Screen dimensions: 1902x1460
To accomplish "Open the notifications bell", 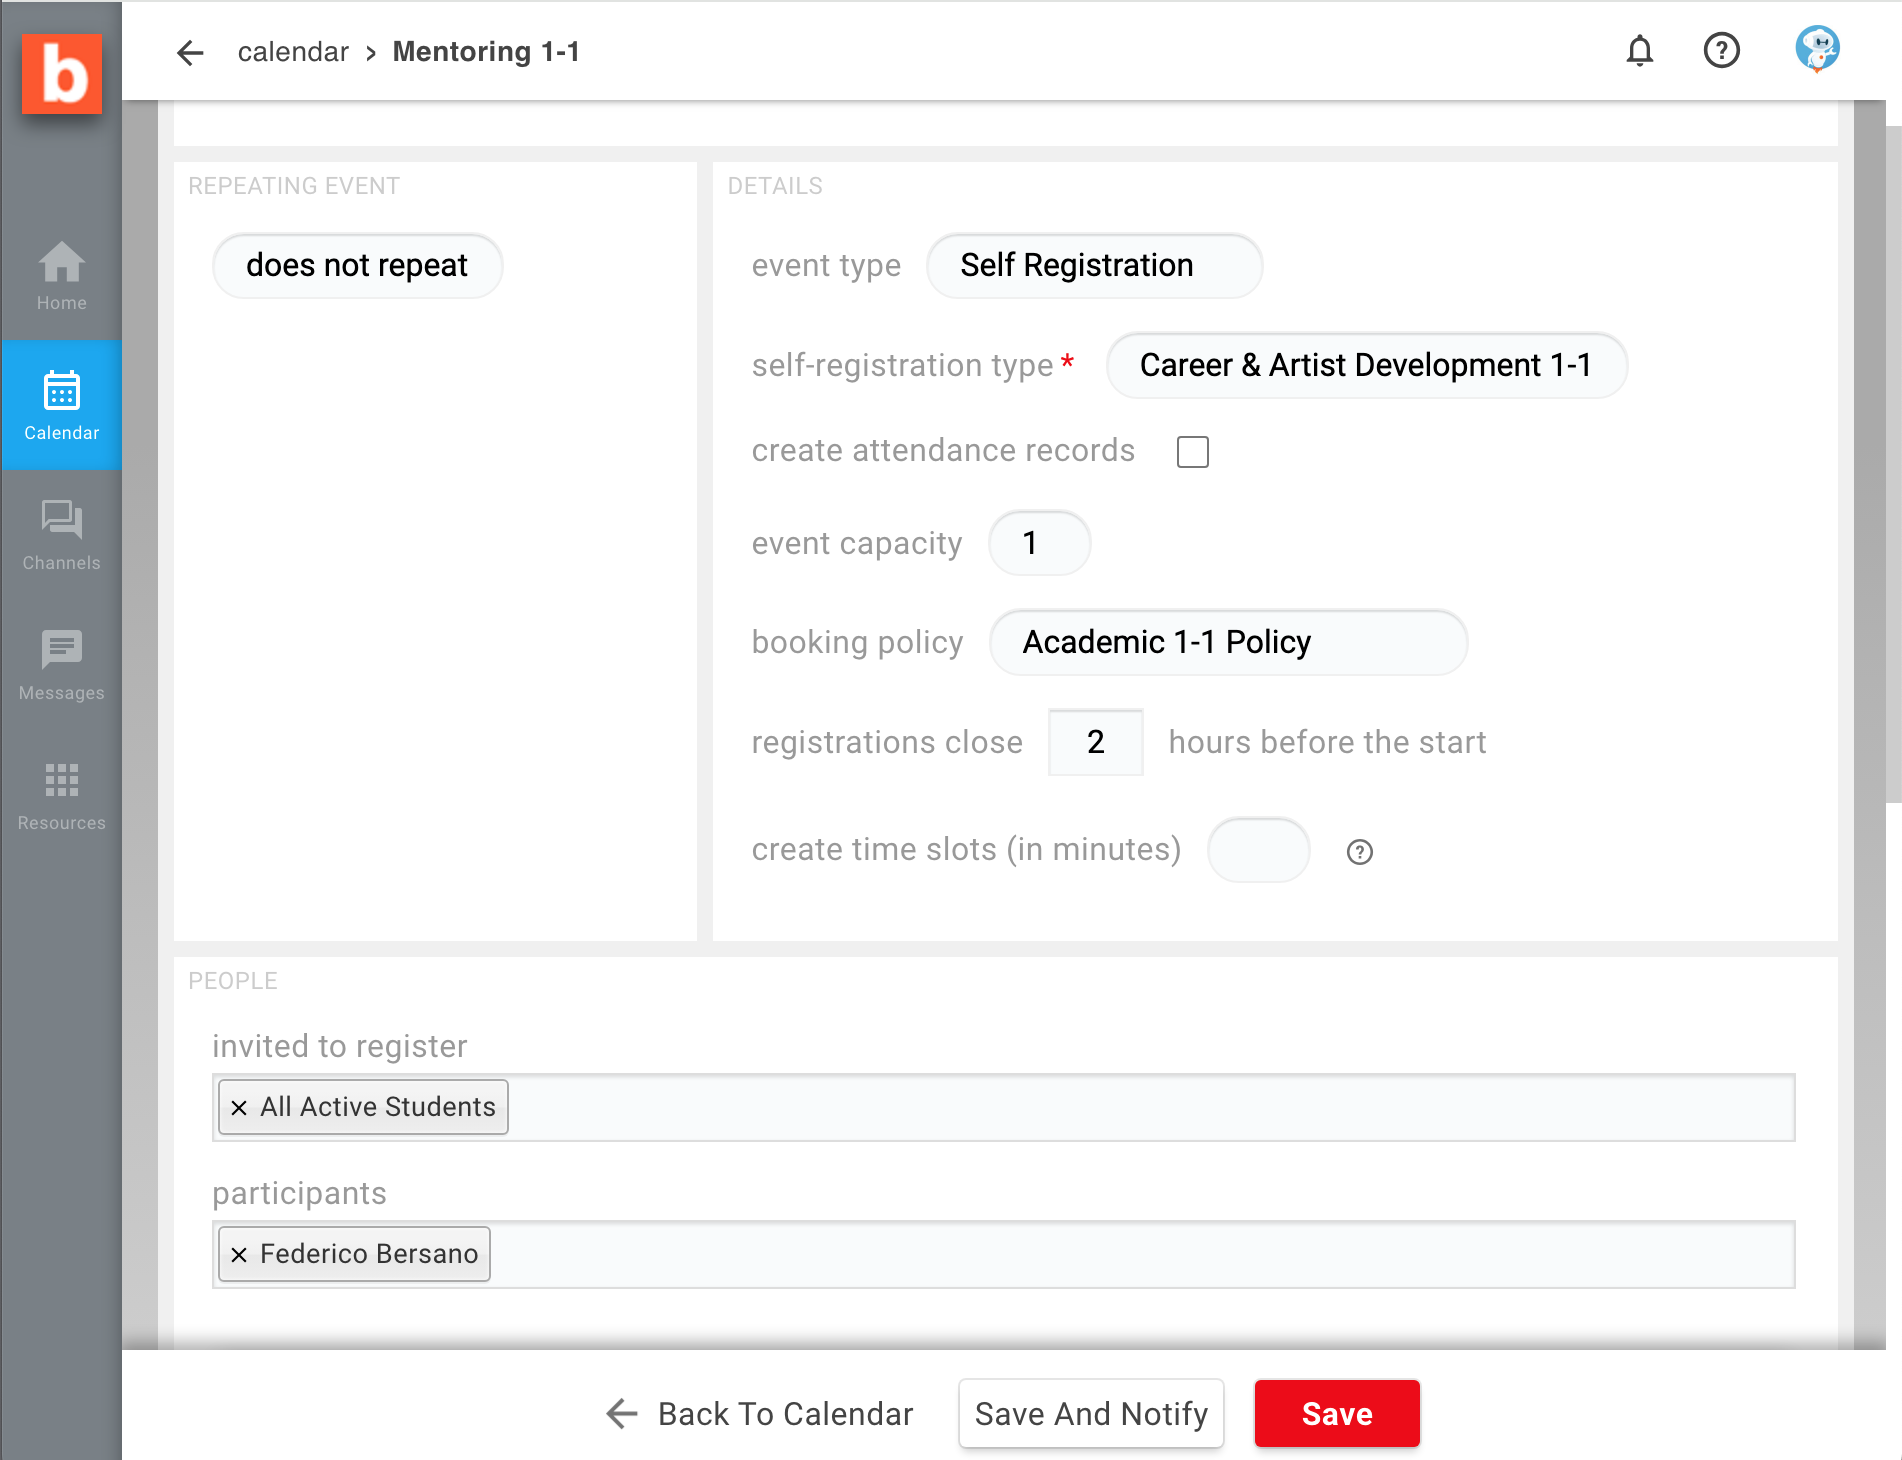I will (1639, 50).
